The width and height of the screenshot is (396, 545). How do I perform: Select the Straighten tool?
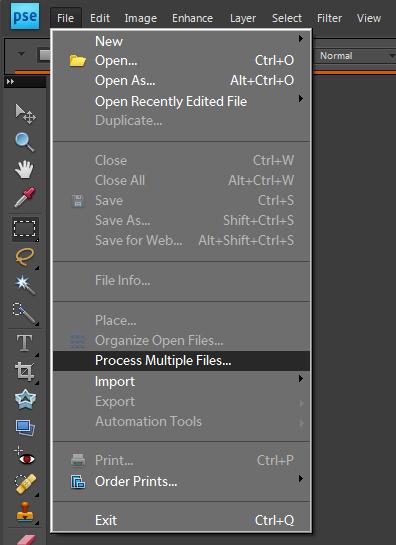tap(25, 428)
